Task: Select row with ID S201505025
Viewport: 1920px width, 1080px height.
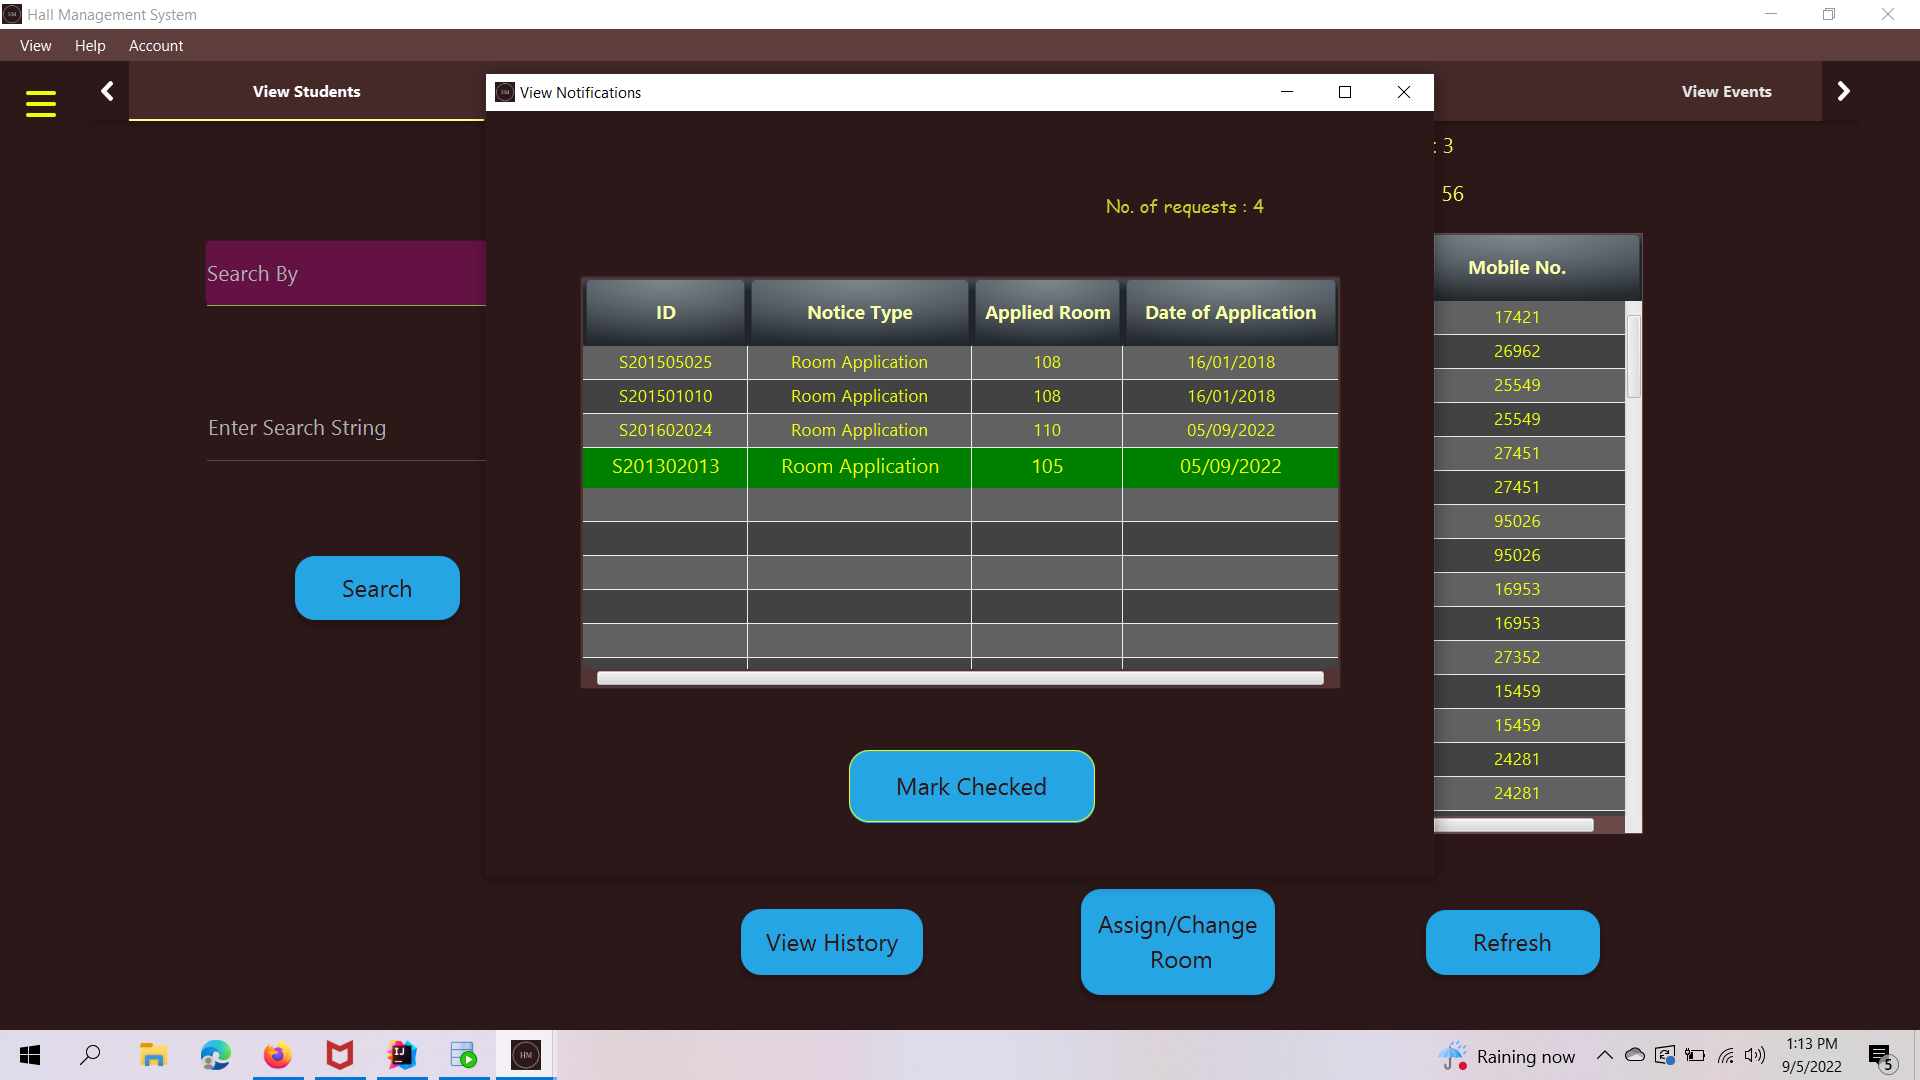Action: (x=960, y=362)
